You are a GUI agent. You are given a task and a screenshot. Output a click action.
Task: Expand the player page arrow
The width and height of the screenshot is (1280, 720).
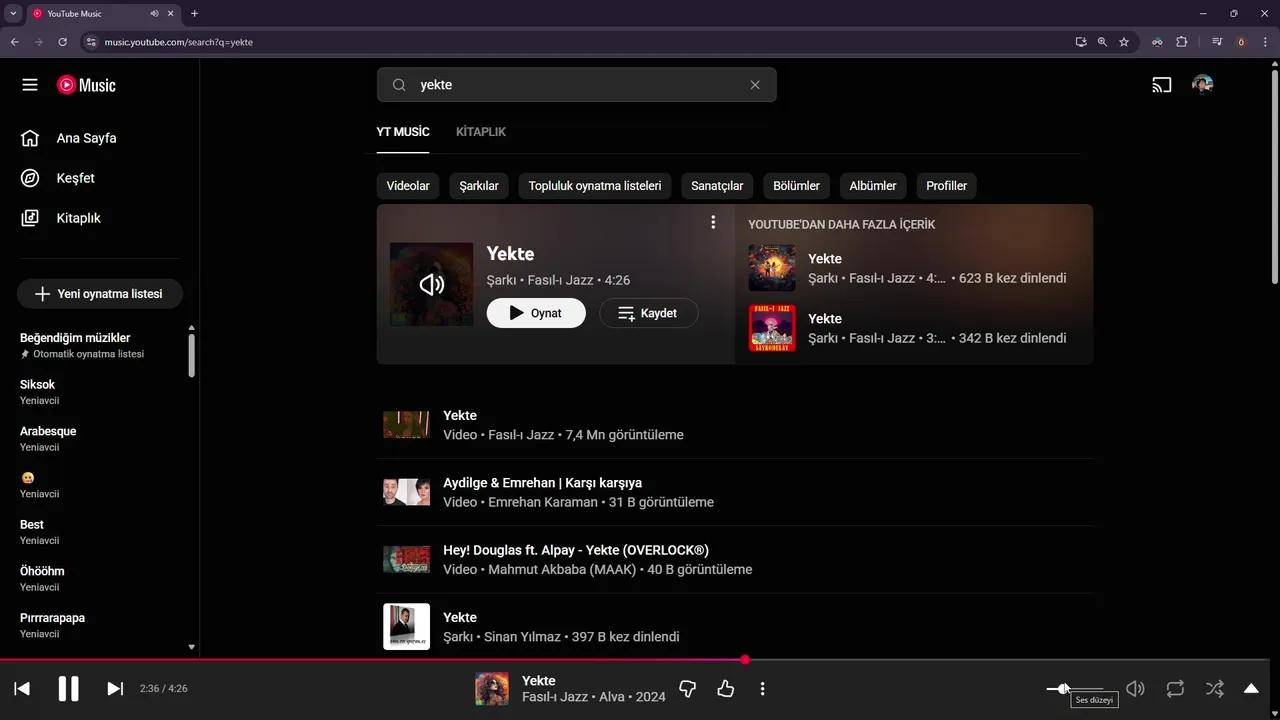(1251, 688)
